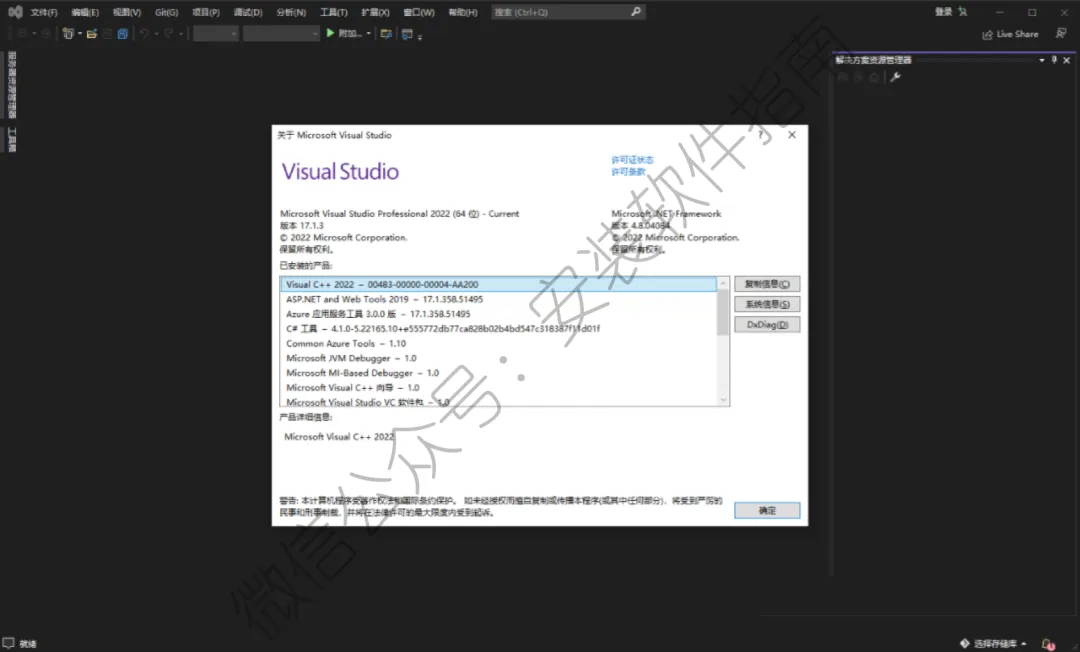Click the Send Feedback icon
Image resolution: width=1080 pixels, height=652 pixels.
(x=1061, y=33)
